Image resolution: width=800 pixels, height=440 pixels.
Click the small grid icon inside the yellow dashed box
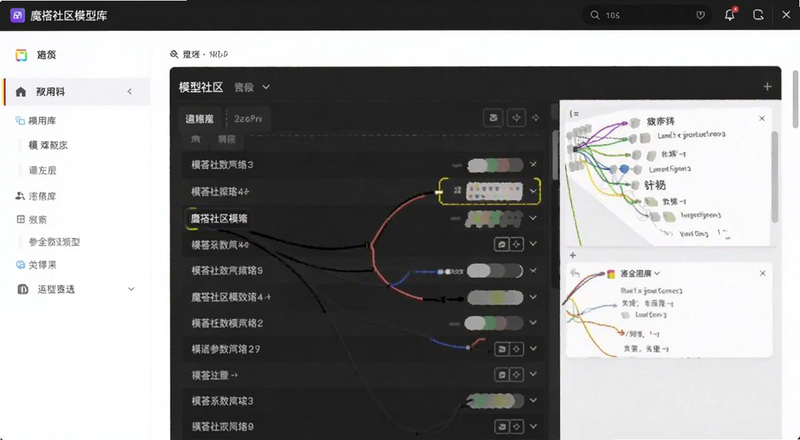pos(458,190)
